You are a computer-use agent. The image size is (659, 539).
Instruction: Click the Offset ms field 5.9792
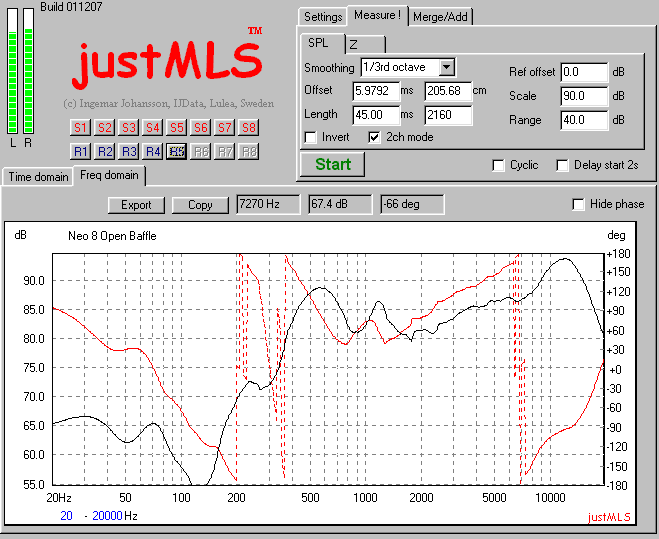pos(376,91)
